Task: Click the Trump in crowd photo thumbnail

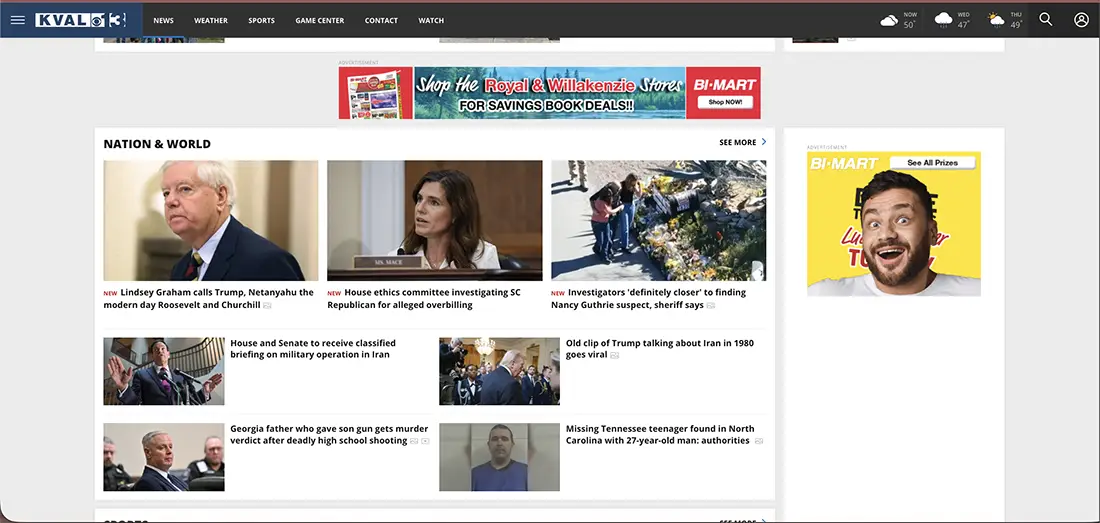Action: 499,372
